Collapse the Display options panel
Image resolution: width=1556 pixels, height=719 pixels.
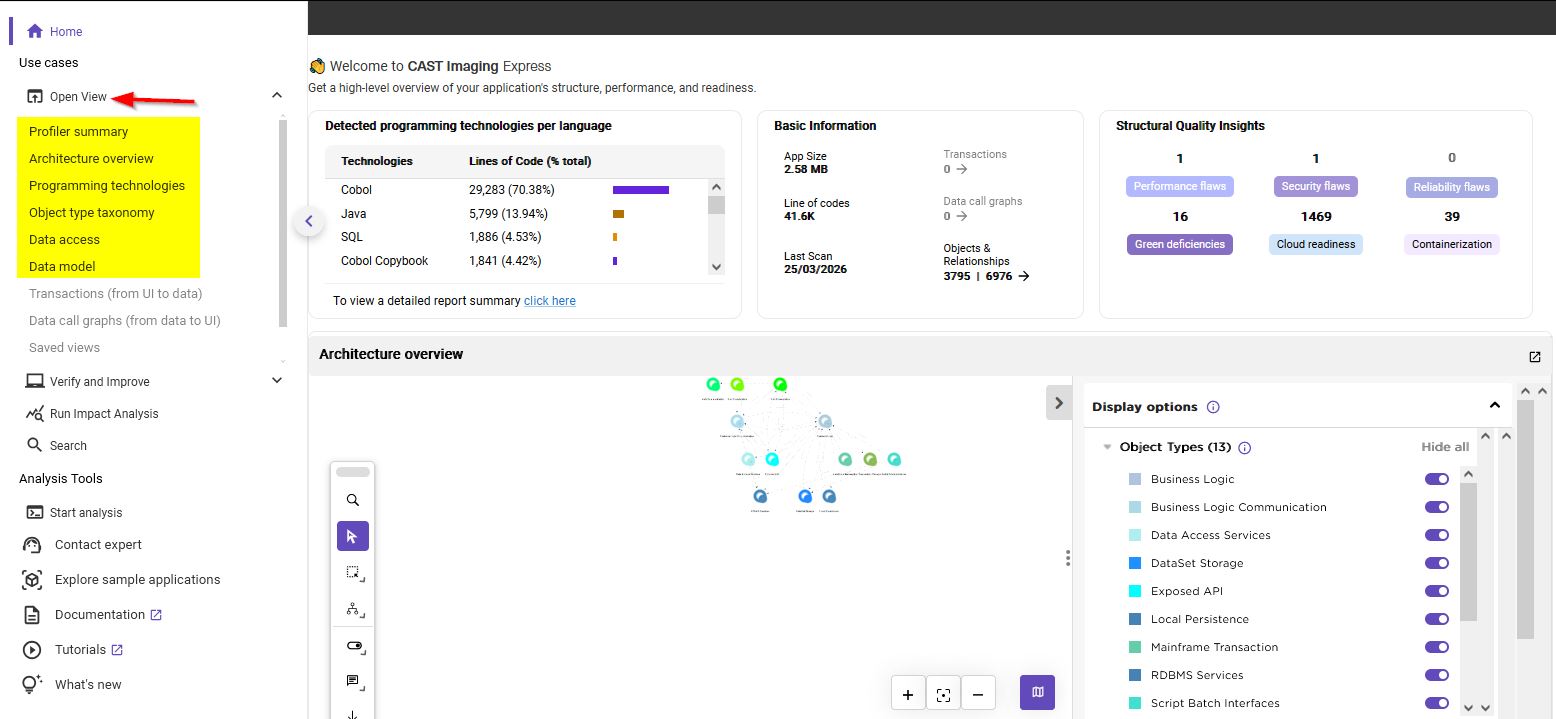point(1494,406)
